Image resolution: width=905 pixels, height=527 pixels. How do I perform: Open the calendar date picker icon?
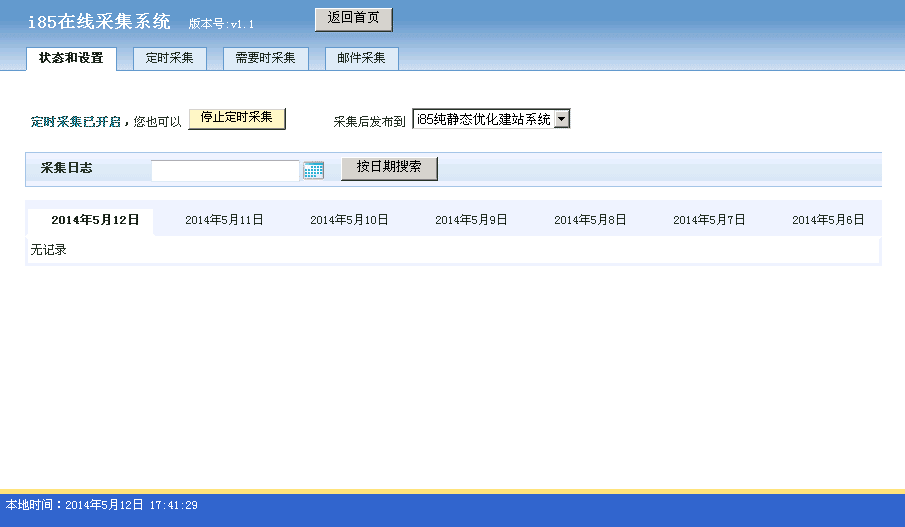313,170
